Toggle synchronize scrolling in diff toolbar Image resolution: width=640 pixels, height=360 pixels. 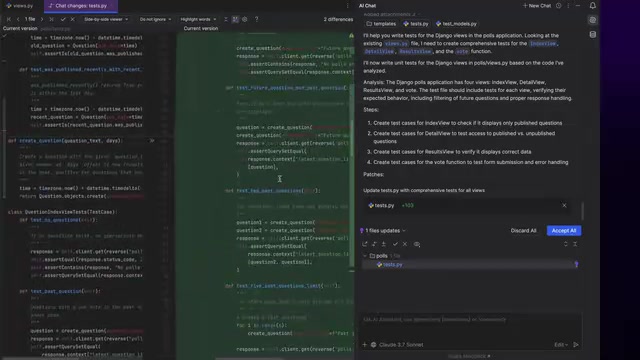point(236,19)
